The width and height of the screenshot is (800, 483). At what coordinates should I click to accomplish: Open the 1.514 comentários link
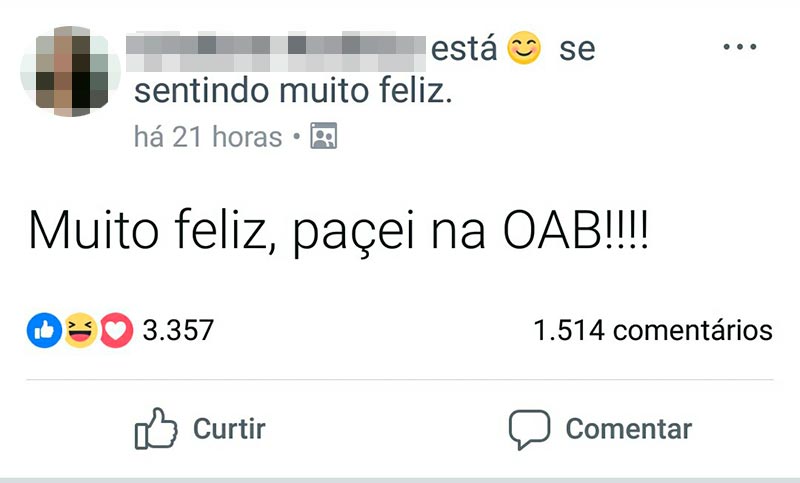pyautogui.click(x=653, y=330)
